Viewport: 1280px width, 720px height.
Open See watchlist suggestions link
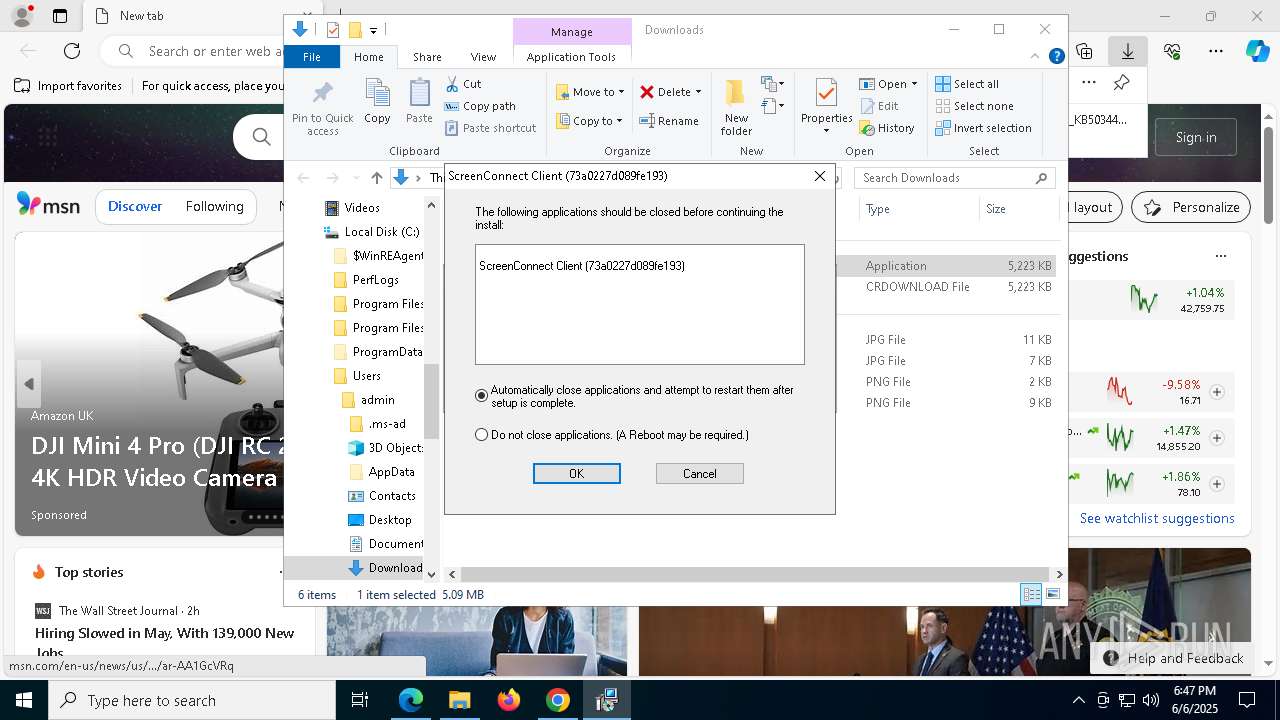pyautogui.click(x=1157, y=518)
